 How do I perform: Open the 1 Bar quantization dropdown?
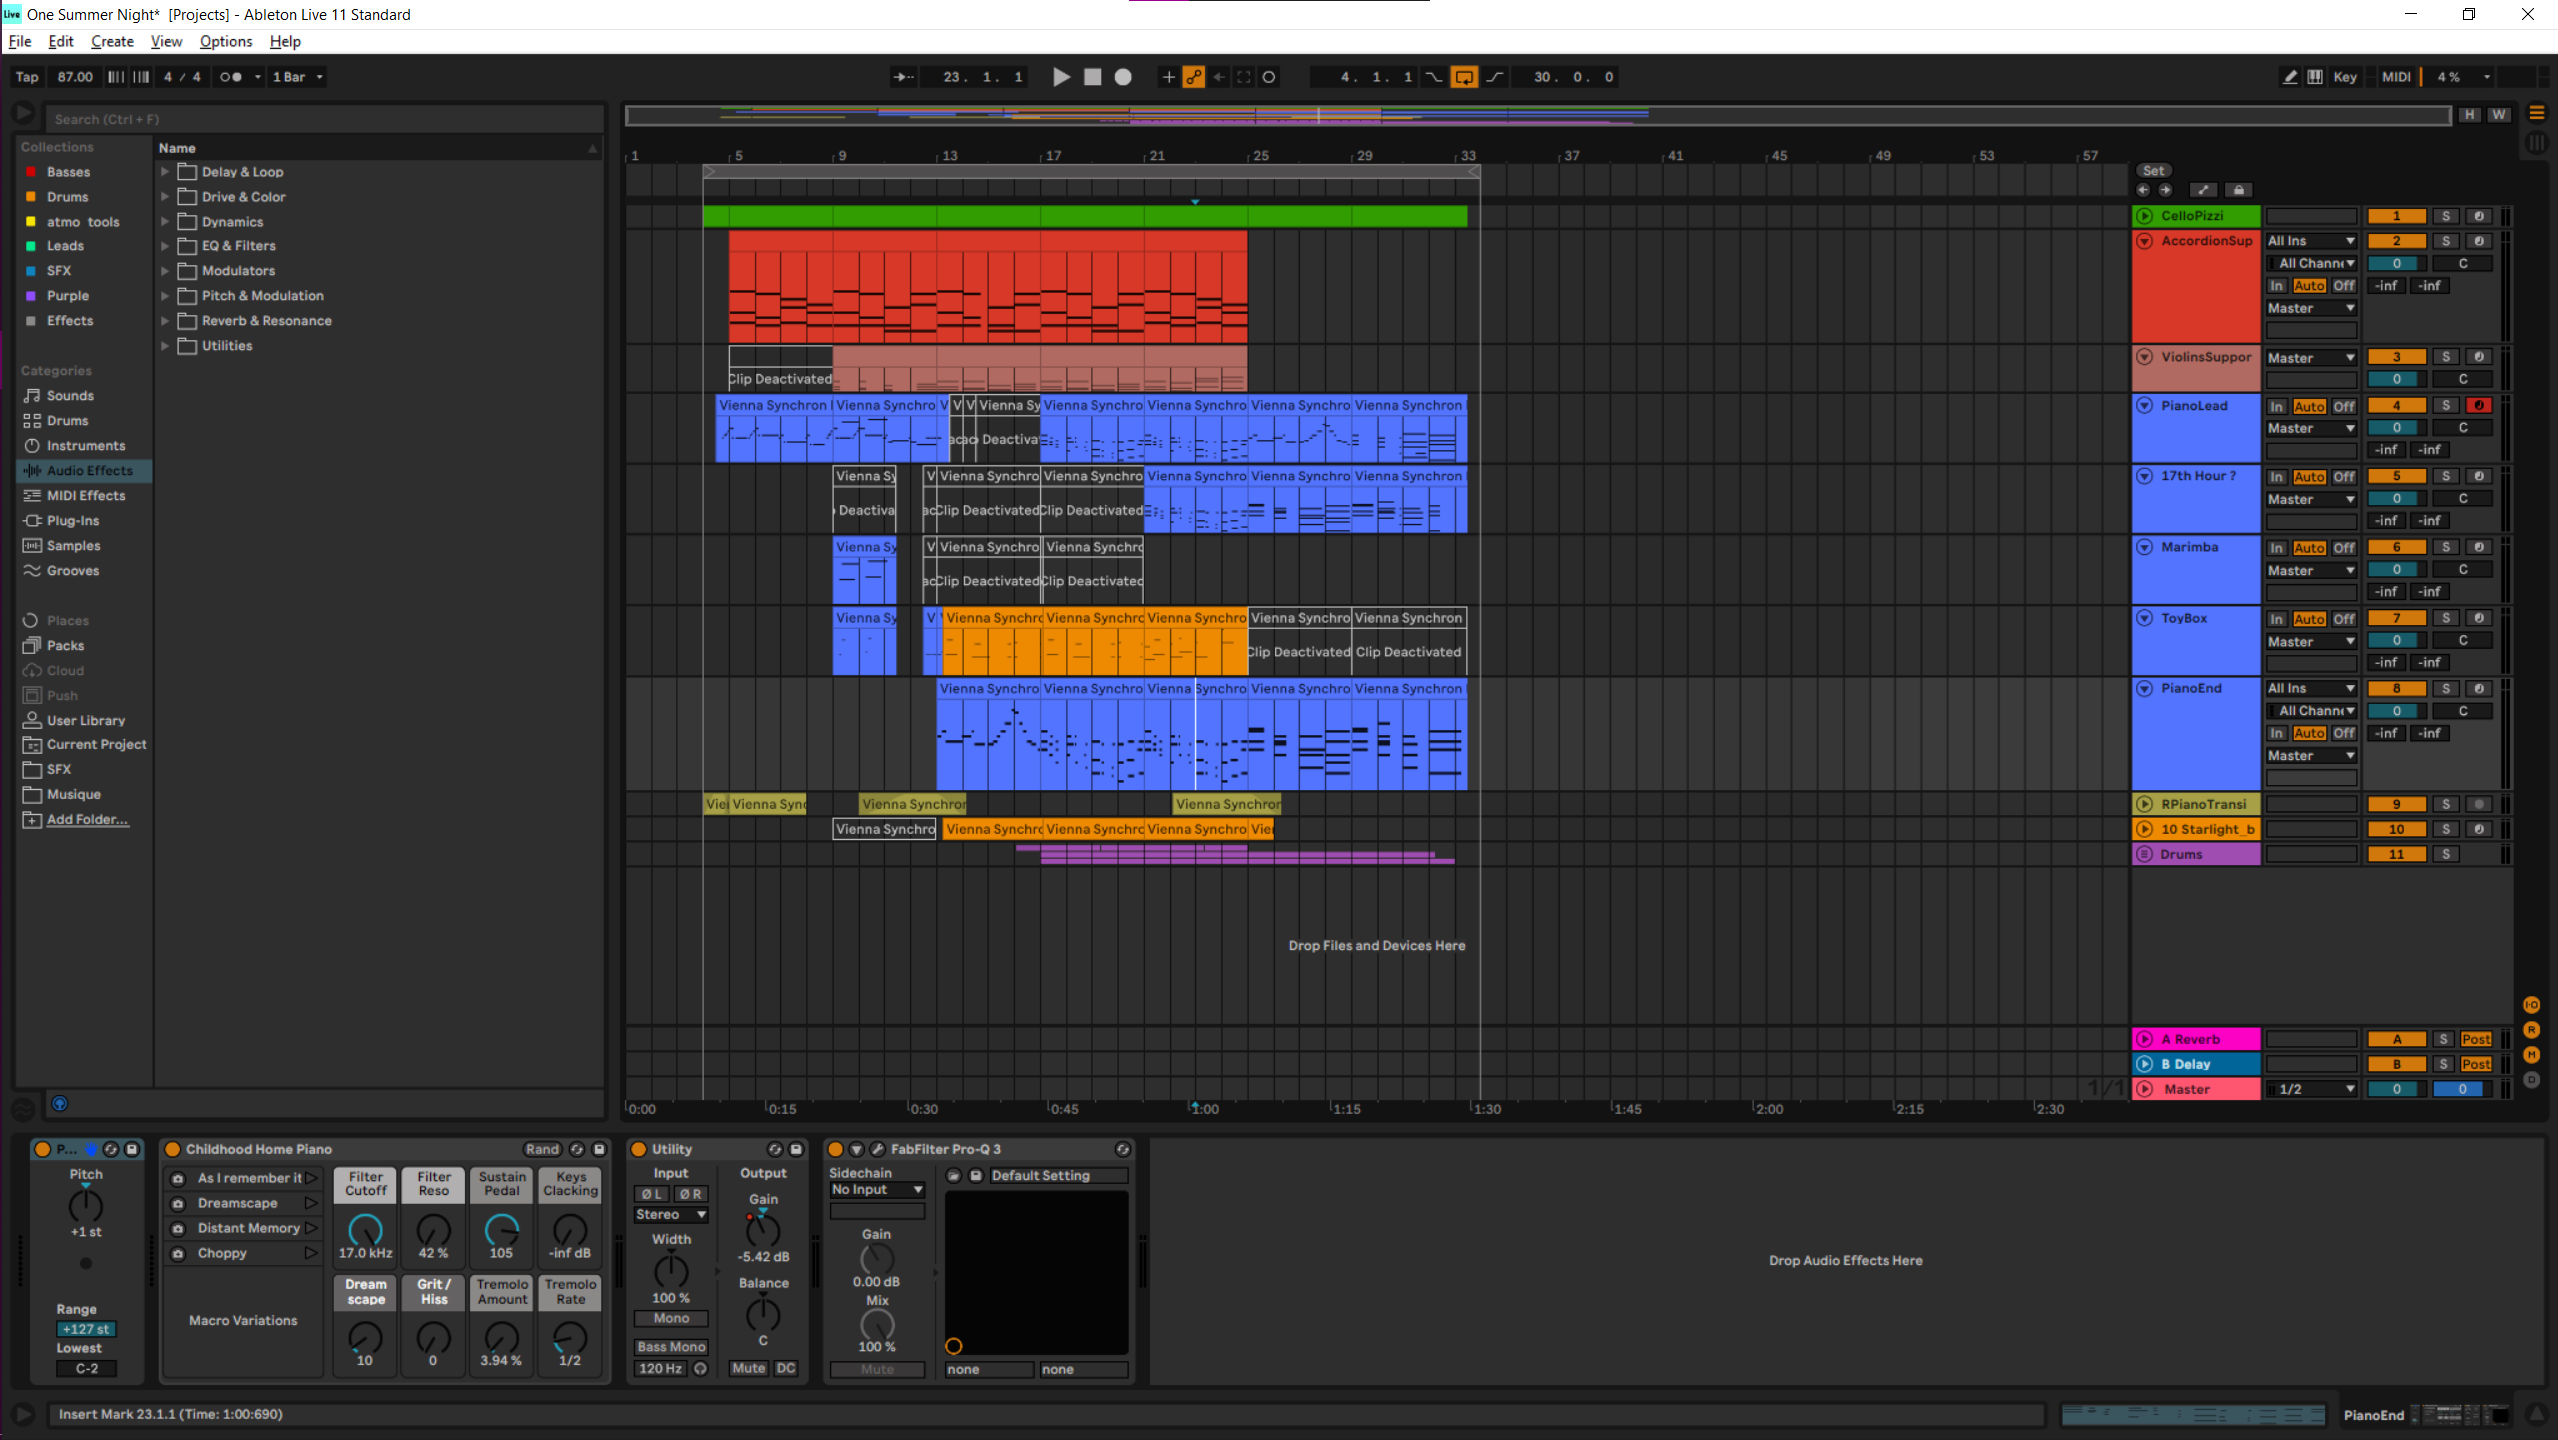click(298, 77)
